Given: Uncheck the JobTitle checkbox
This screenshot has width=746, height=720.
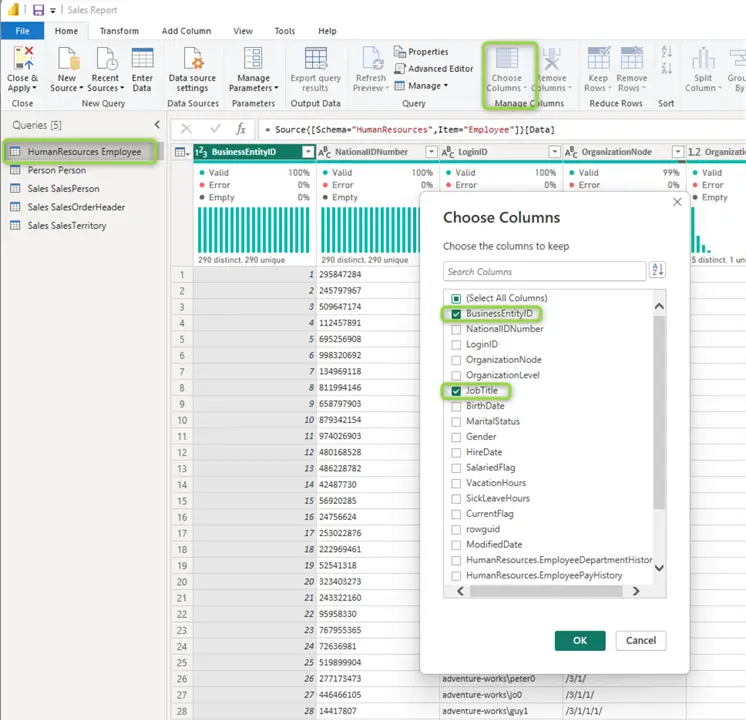Looking at the screenshot, I should 456,391.
